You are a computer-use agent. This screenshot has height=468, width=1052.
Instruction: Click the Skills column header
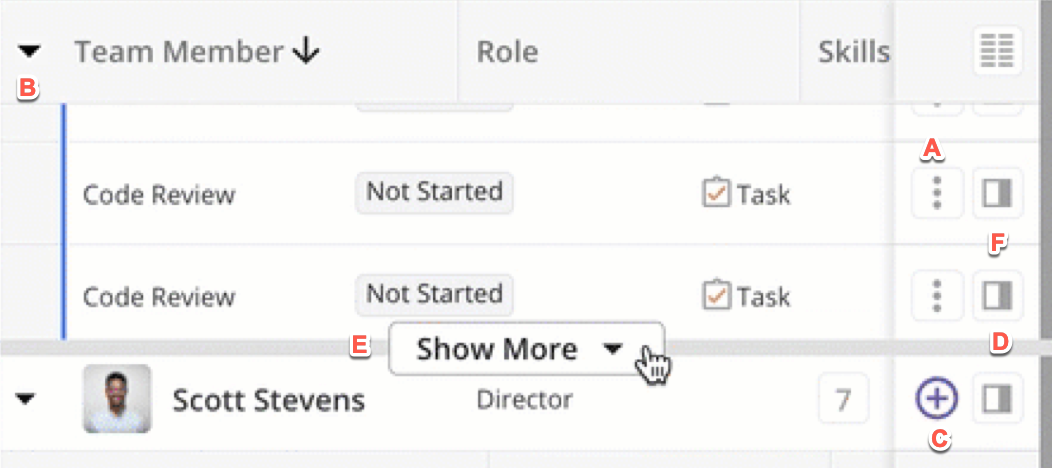click(x=853, y=52)
